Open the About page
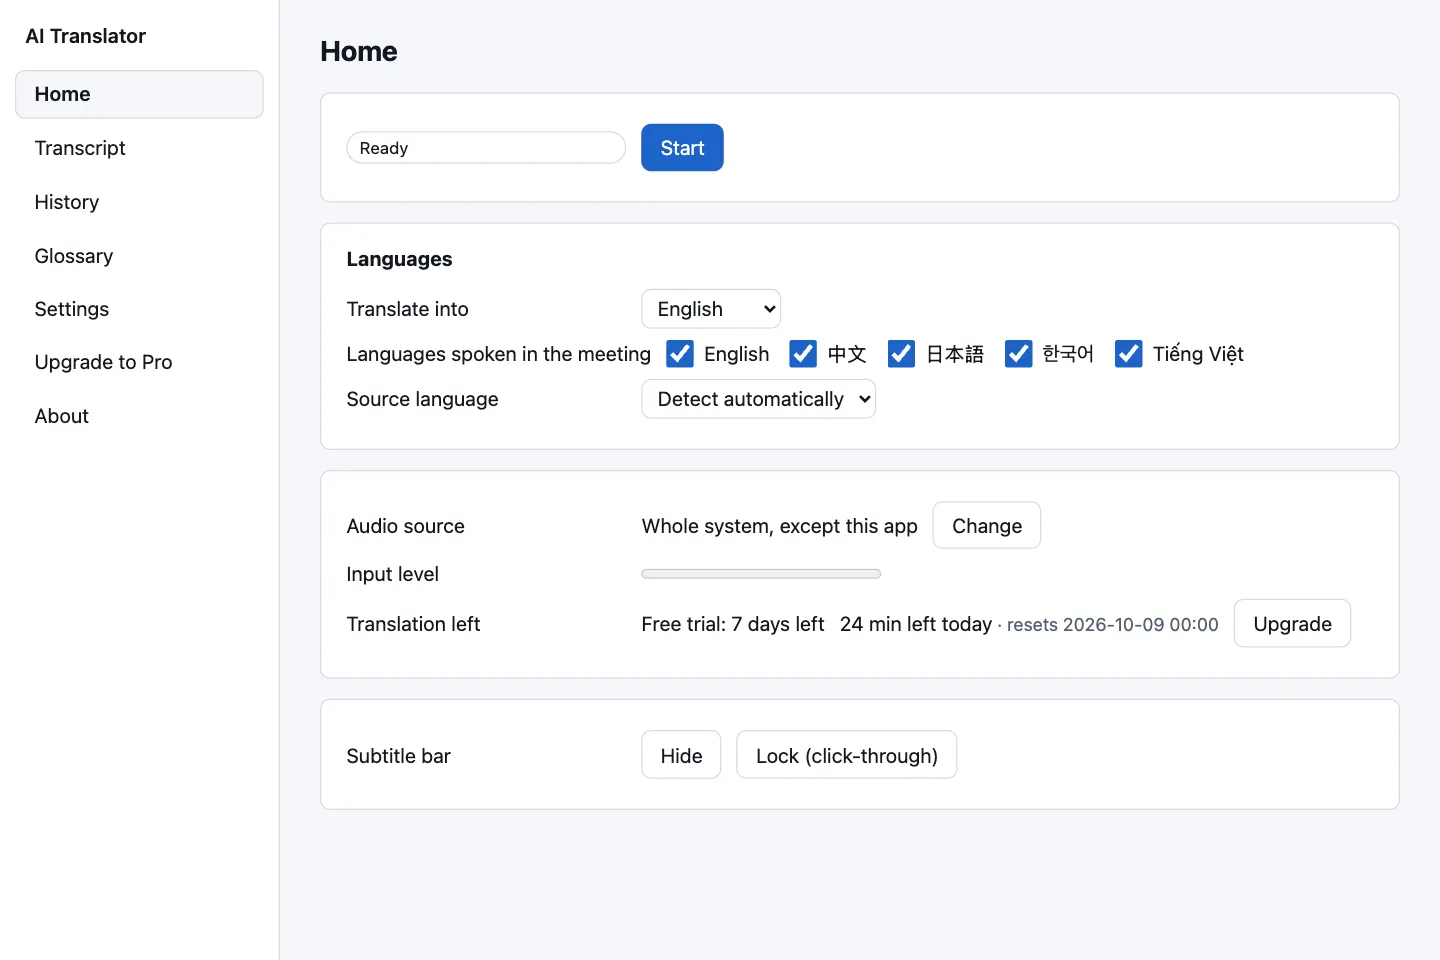This screenshot has width=1440, height=960. point(139,416)
